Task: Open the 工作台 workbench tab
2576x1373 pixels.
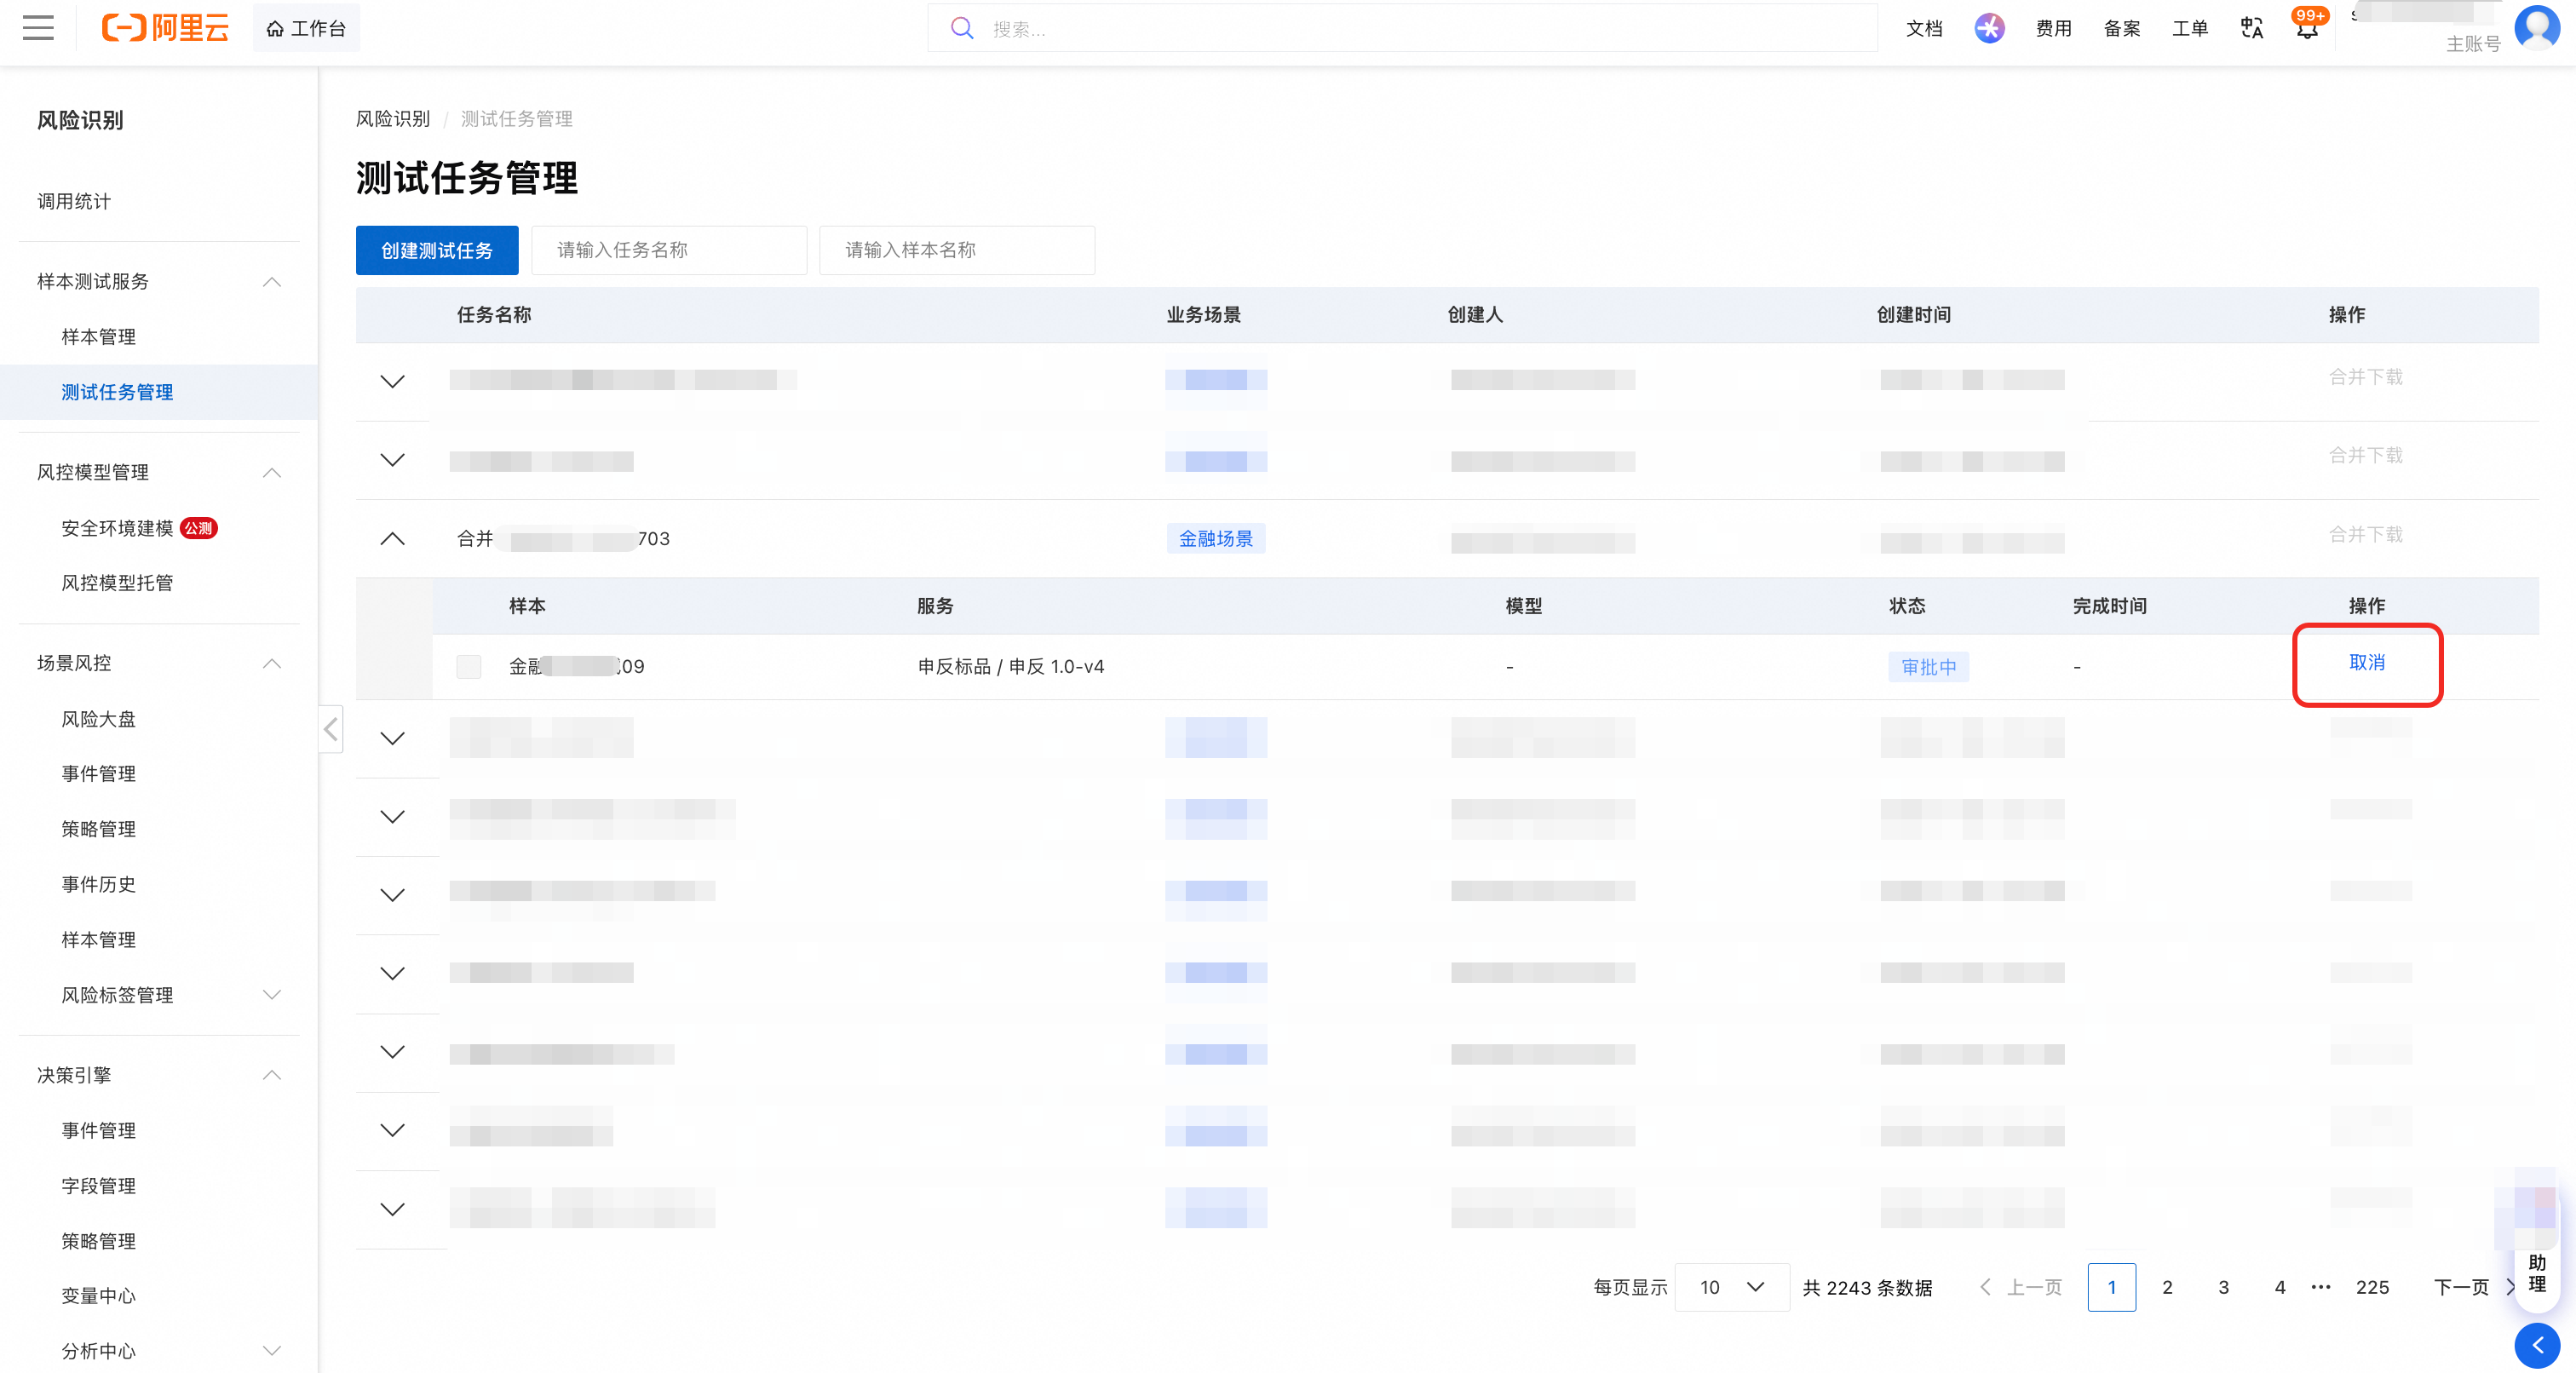Action: tap(306, 28)
